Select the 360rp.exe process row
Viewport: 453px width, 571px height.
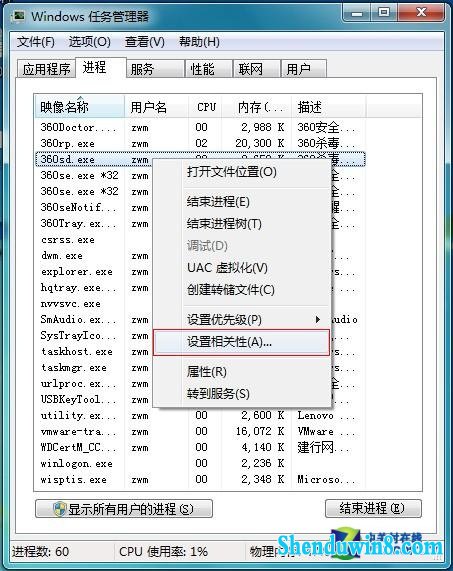200,143
